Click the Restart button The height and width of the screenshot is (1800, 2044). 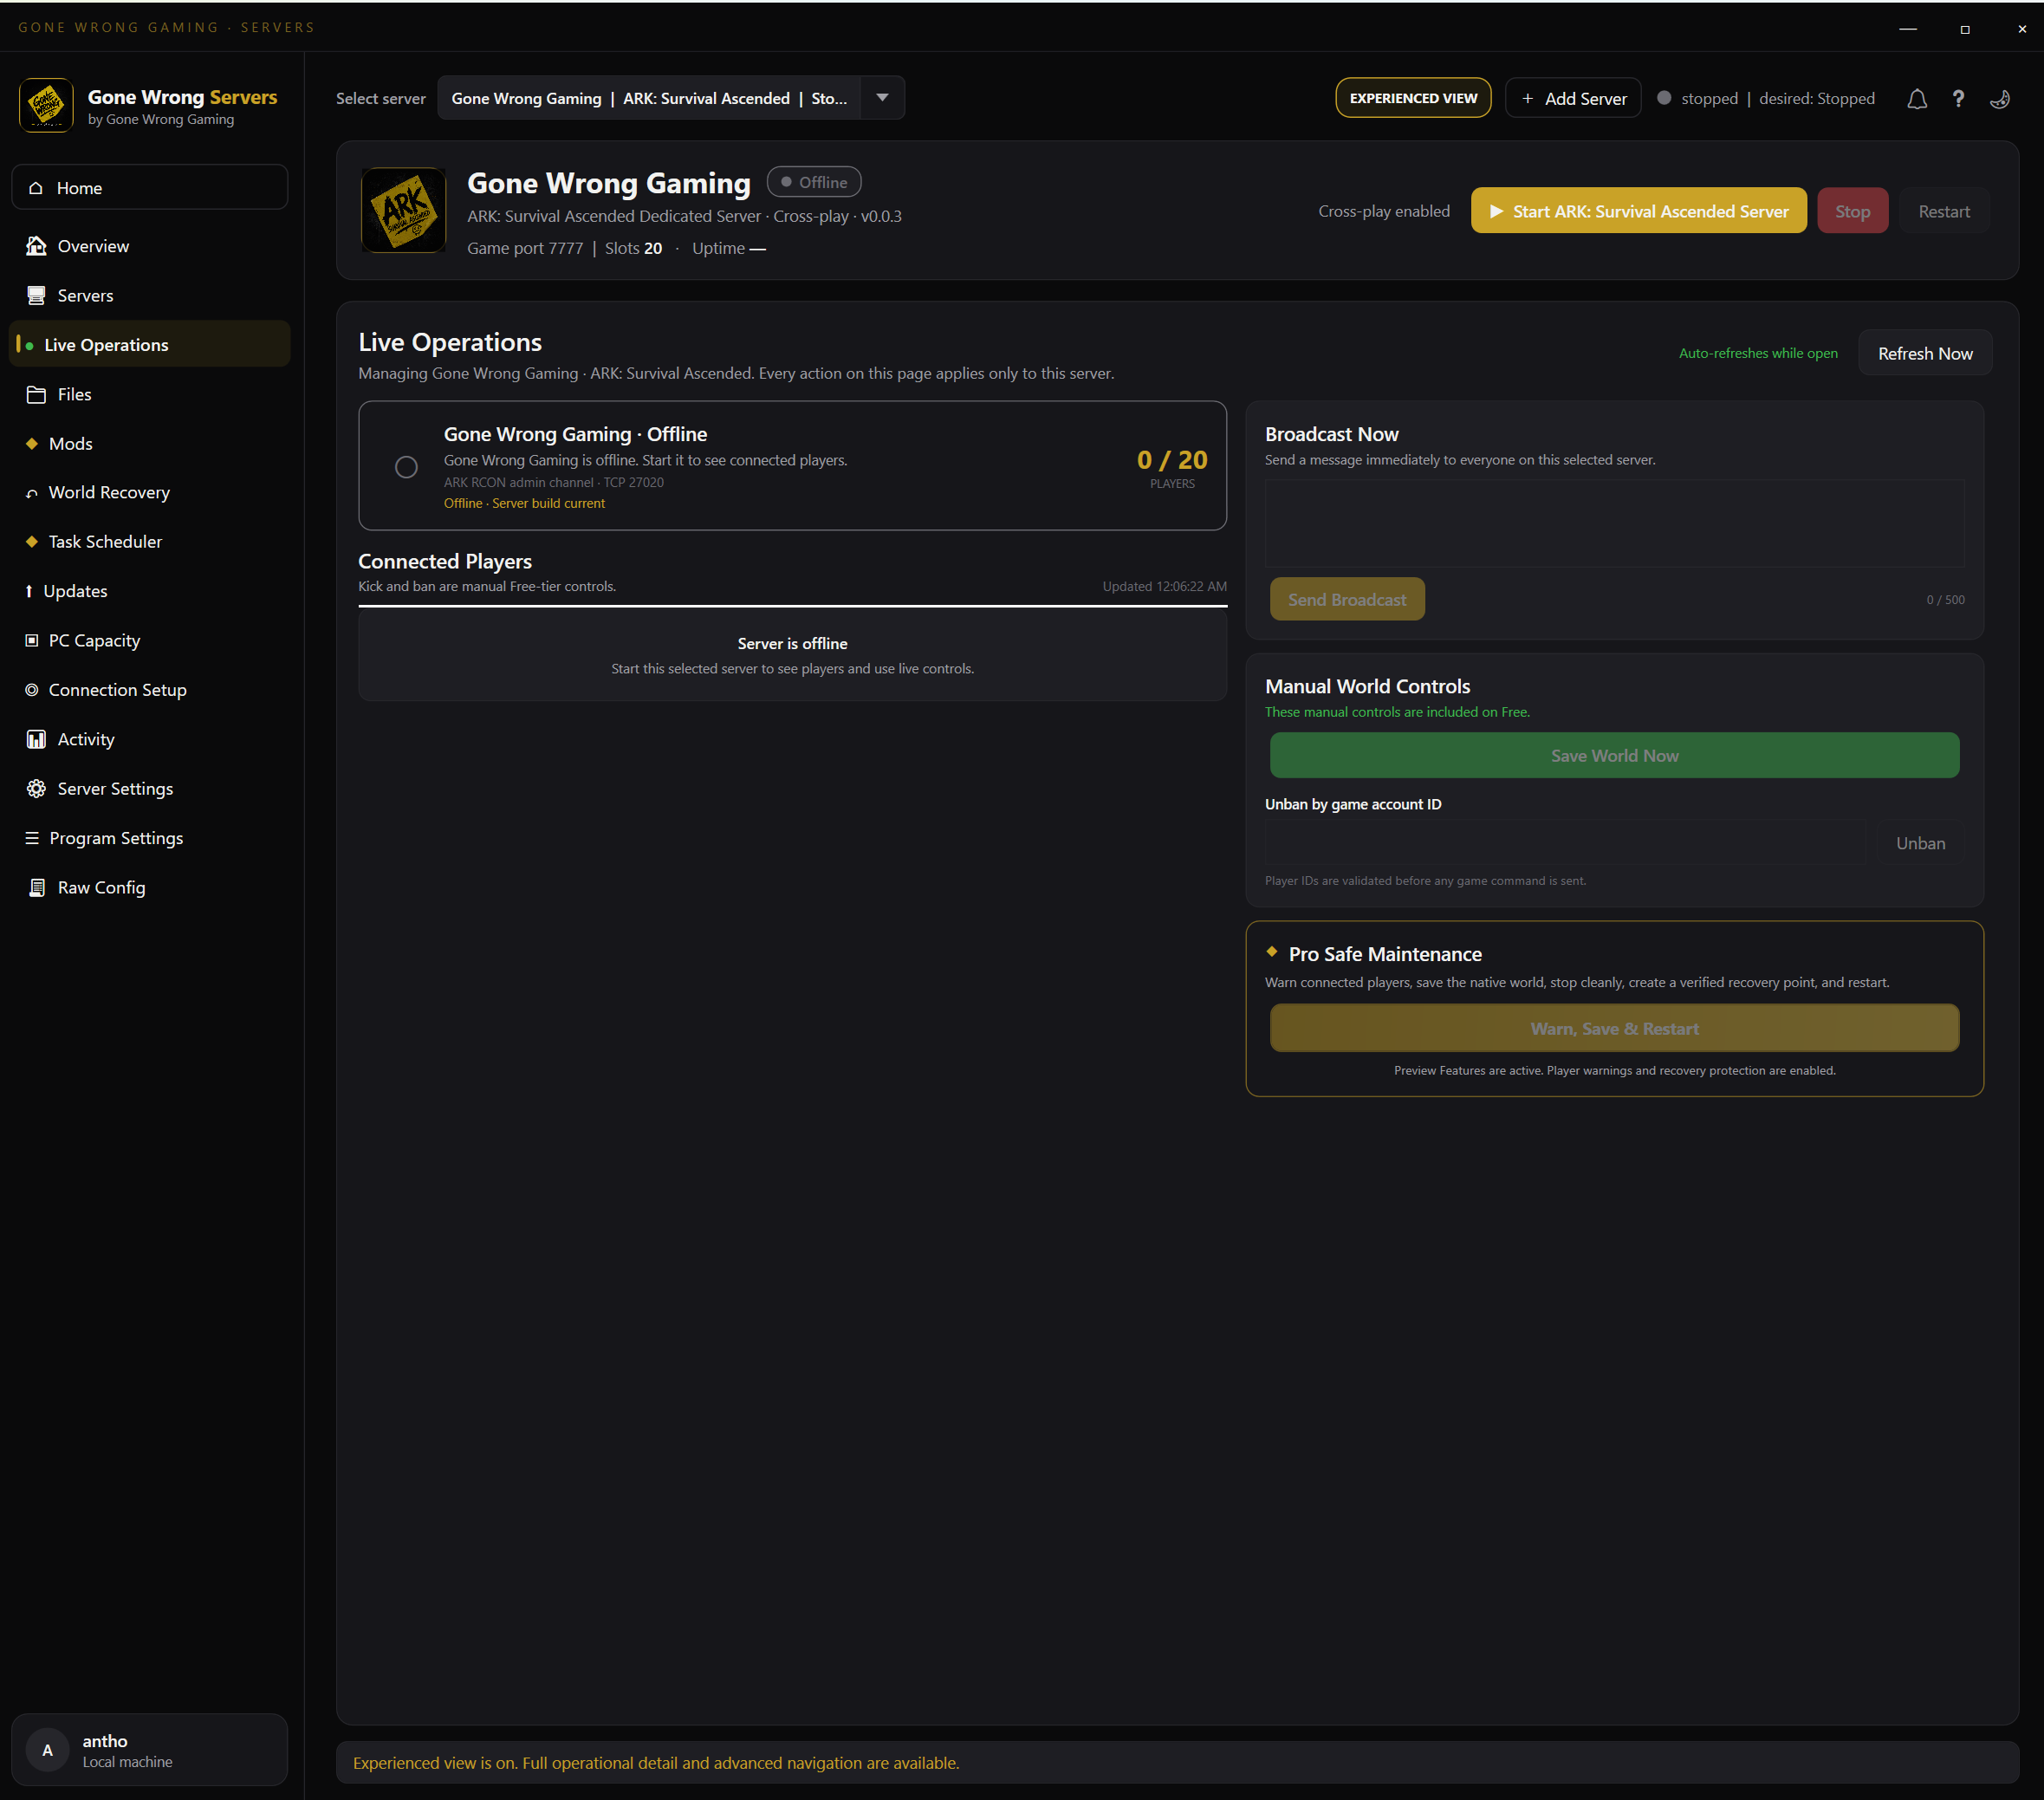[1944, 211]
